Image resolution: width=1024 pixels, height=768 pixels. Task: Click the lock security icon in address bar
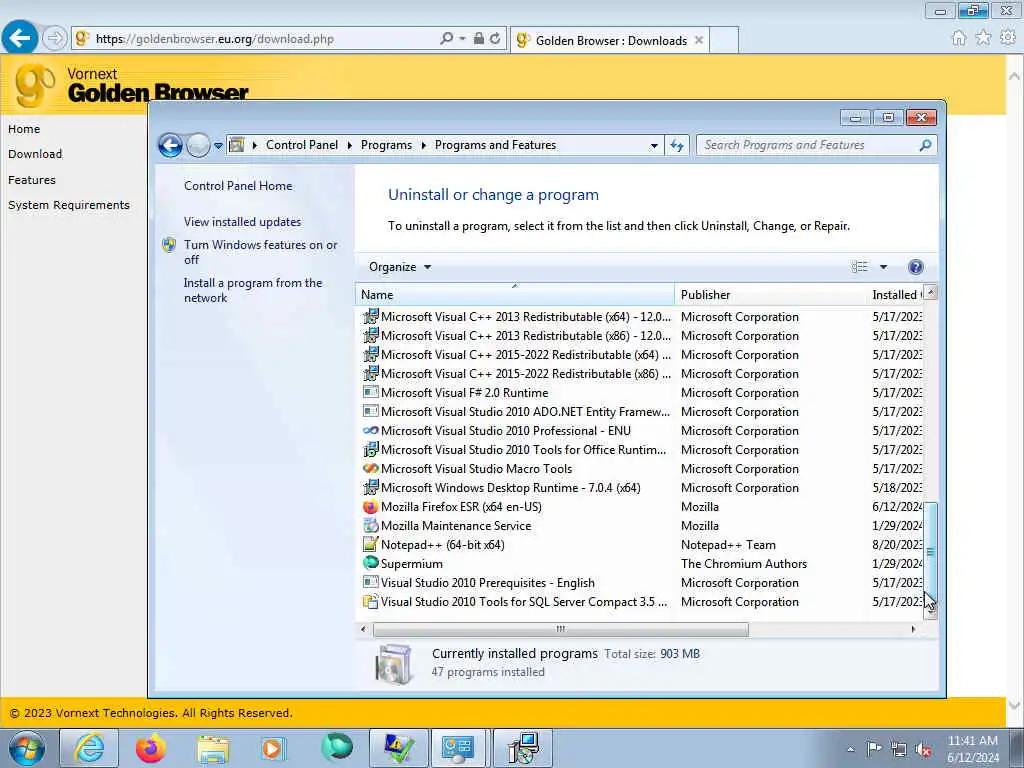tap(479, 39)
